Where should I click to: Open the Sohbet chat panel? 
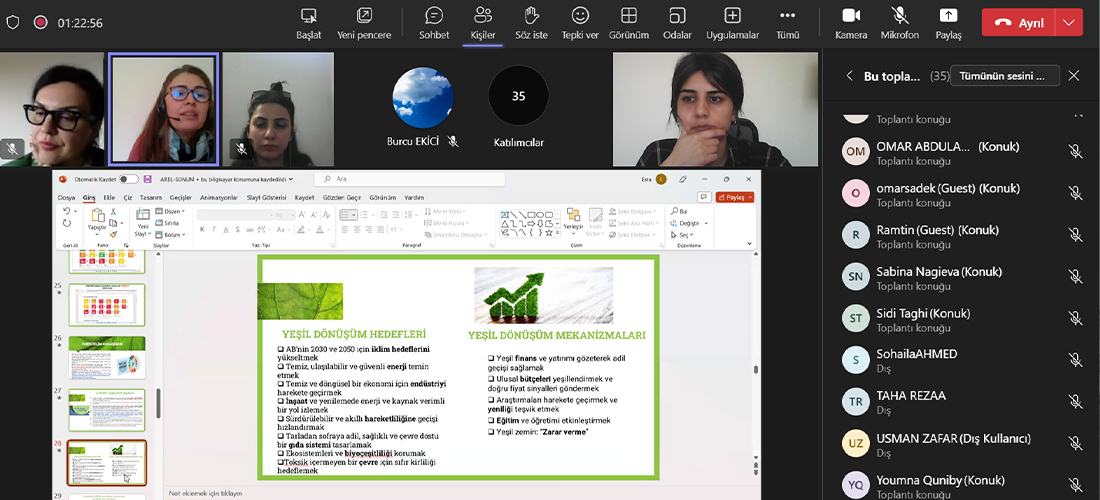click(434, 23)
